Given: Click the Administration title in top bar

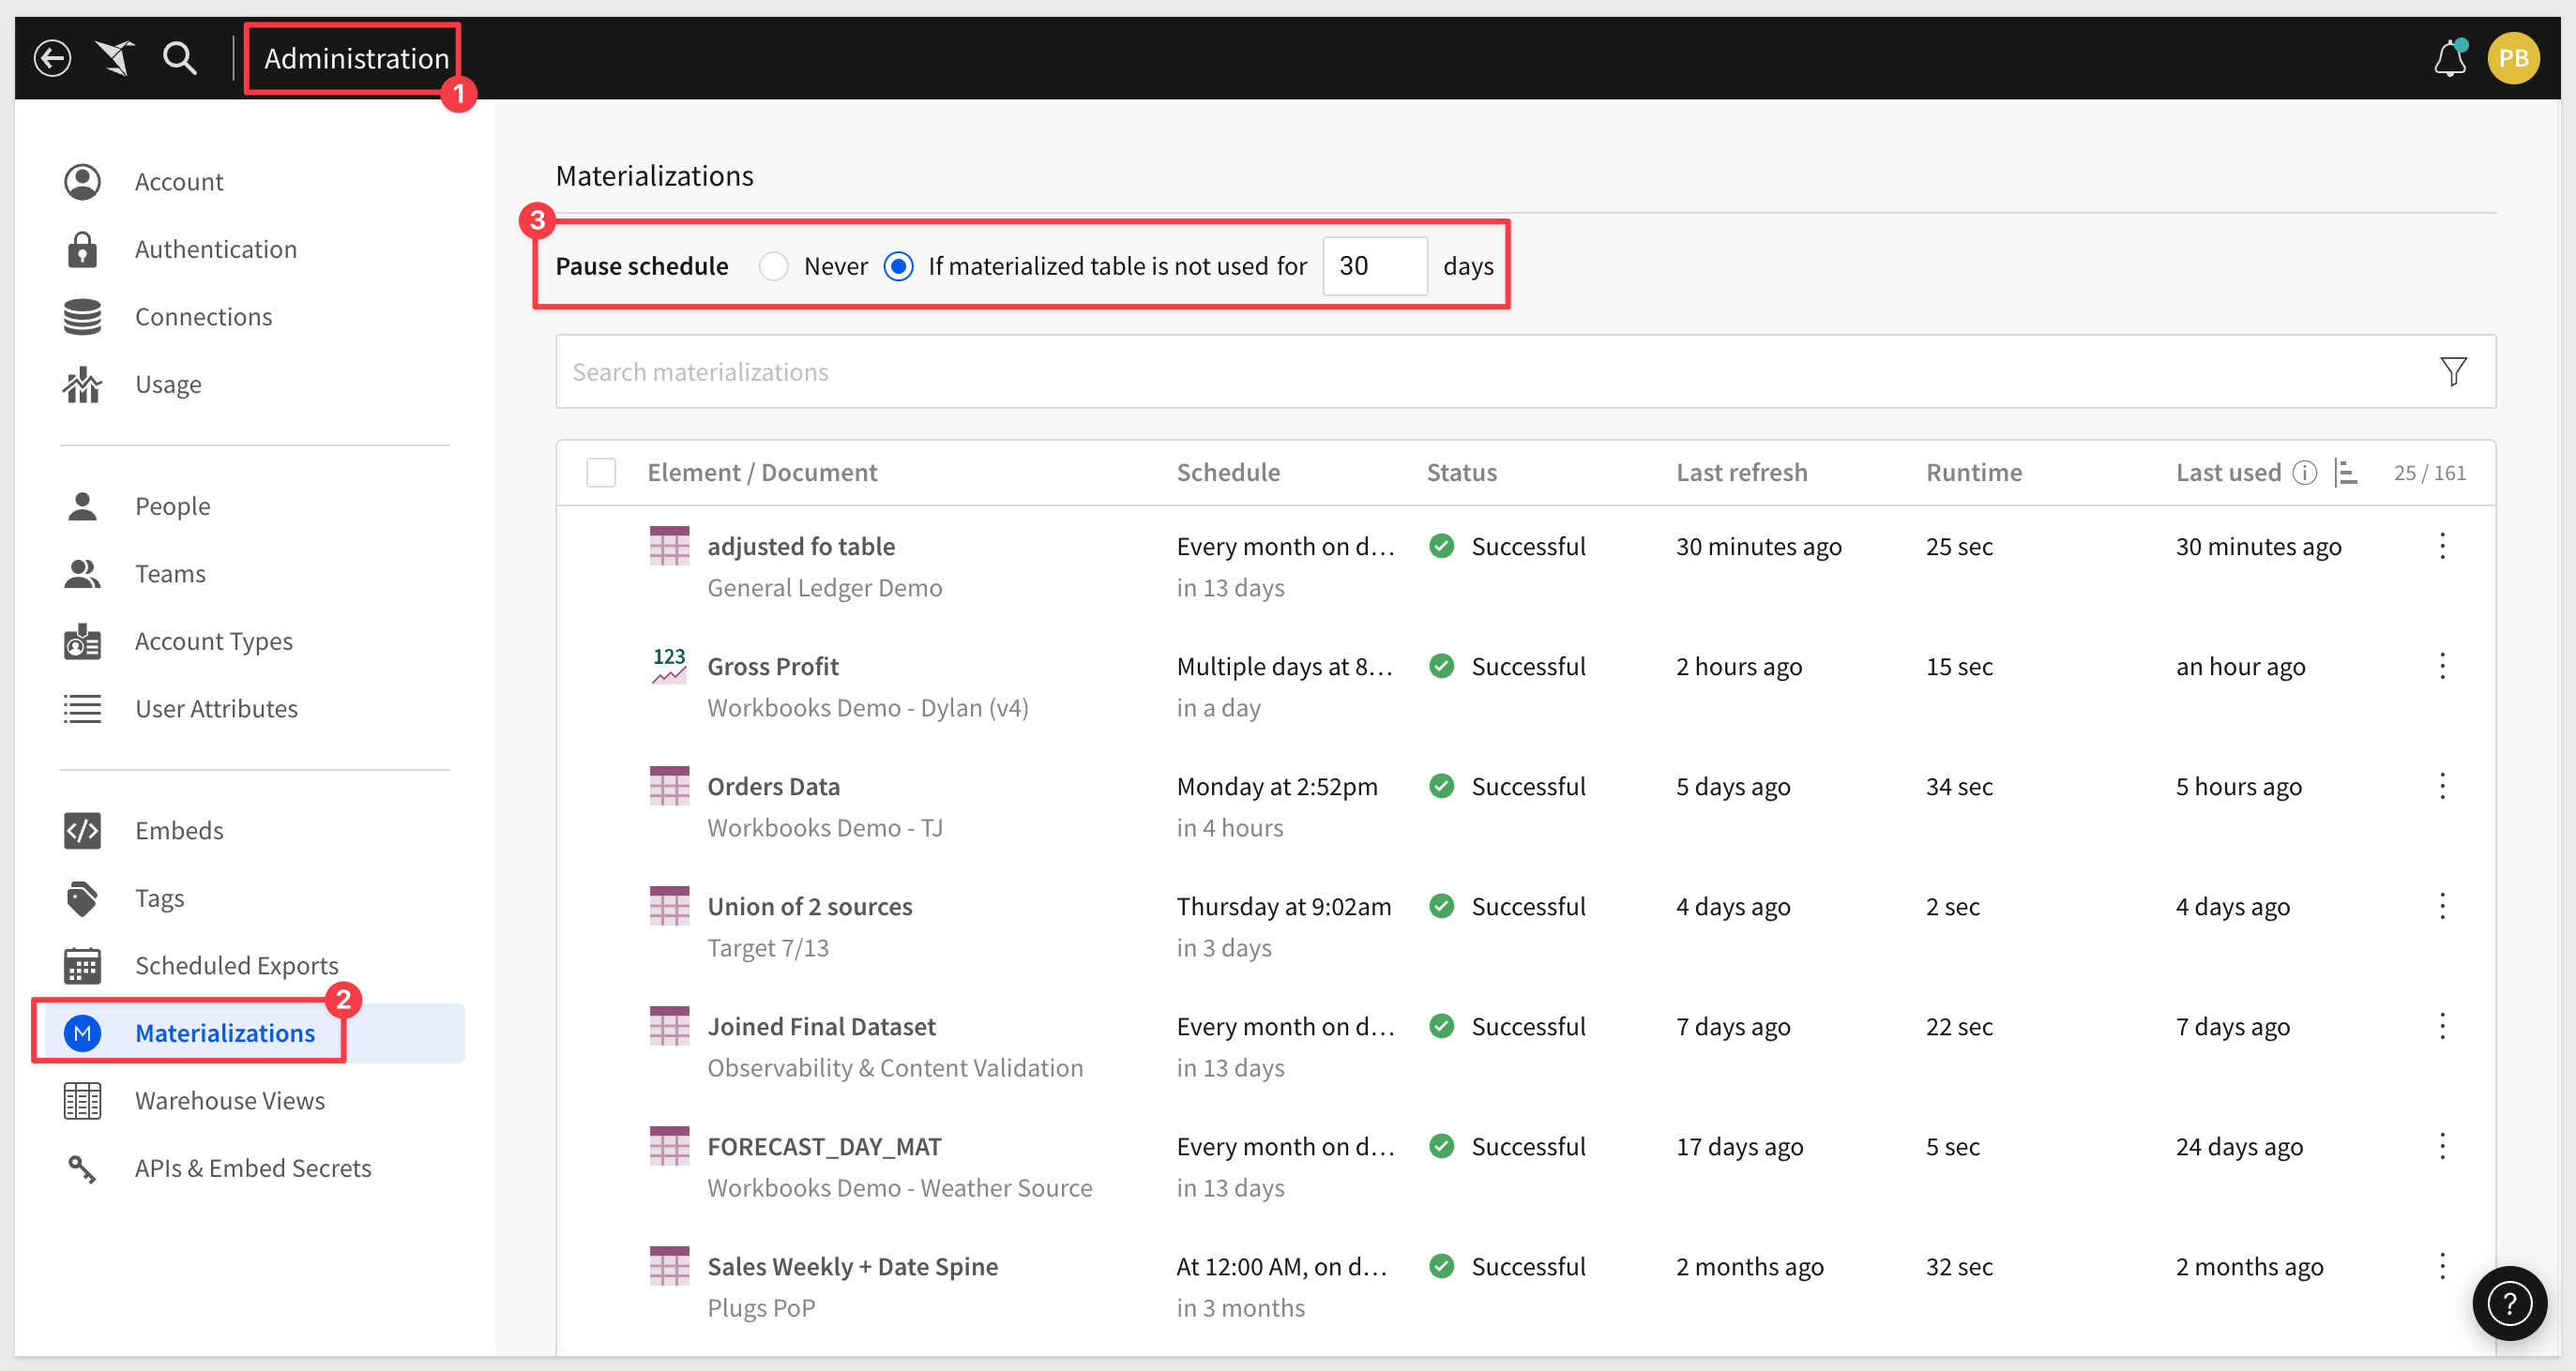Looking at the screenshot, I should [x=356, y=58].
